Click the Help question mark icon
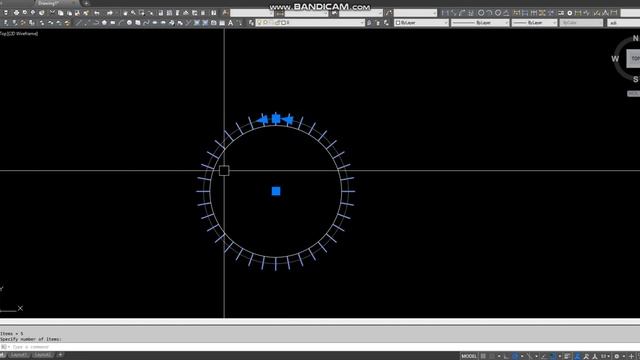Screen dimensions: 640x360 214,13
